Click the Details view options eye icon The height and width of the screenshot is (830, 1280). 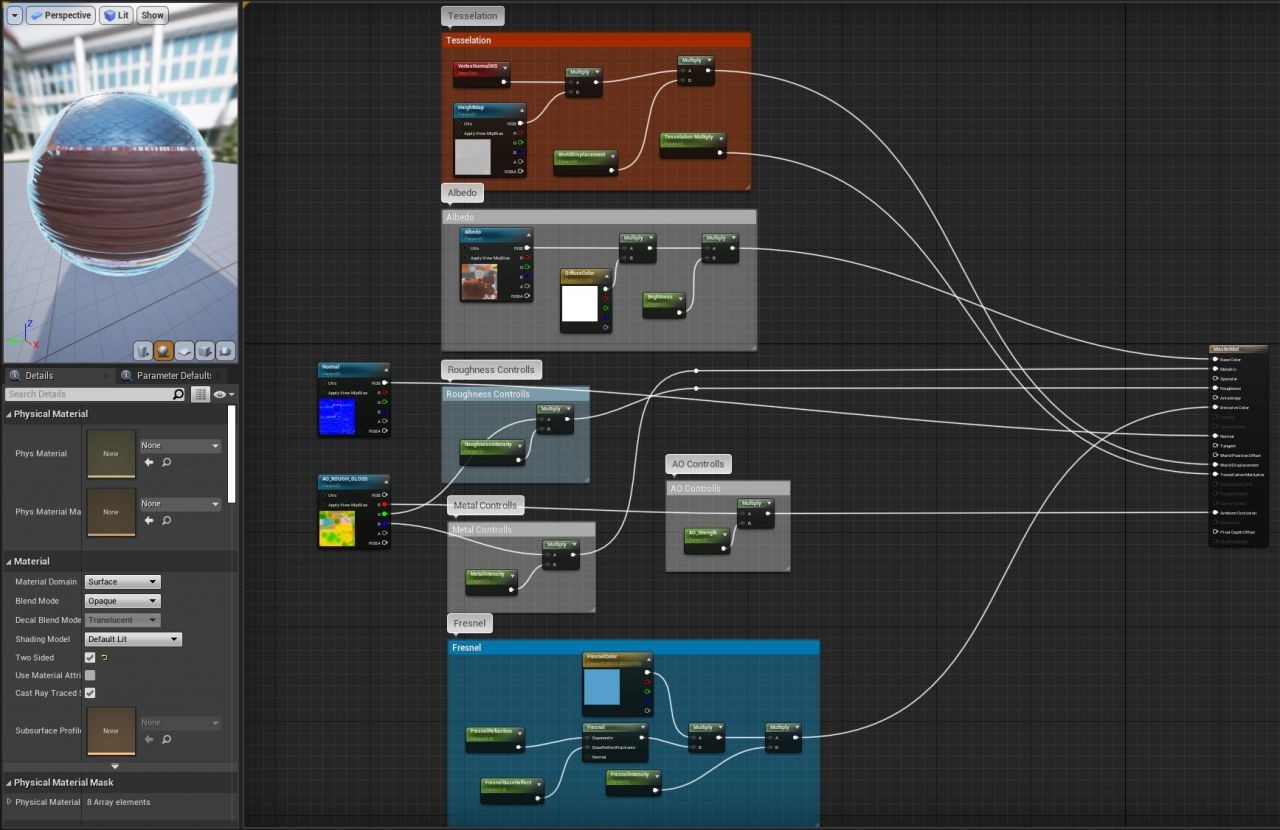220,395
